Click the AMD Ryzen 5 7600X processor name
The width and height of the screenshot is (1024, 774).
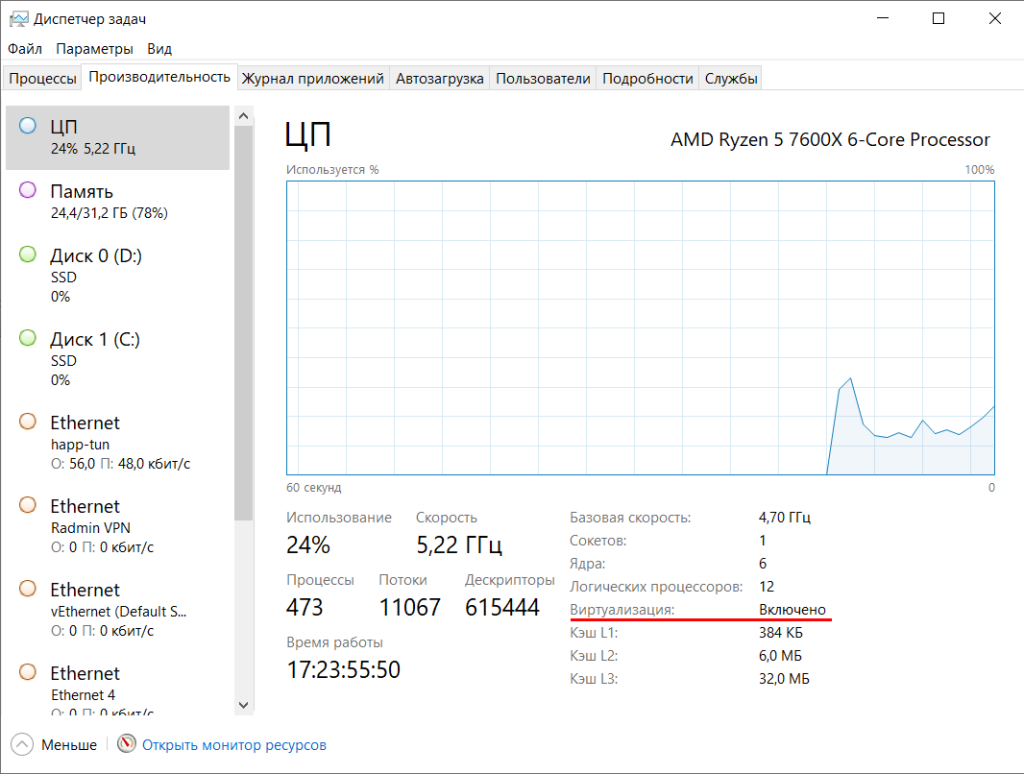tap(830, 140)
